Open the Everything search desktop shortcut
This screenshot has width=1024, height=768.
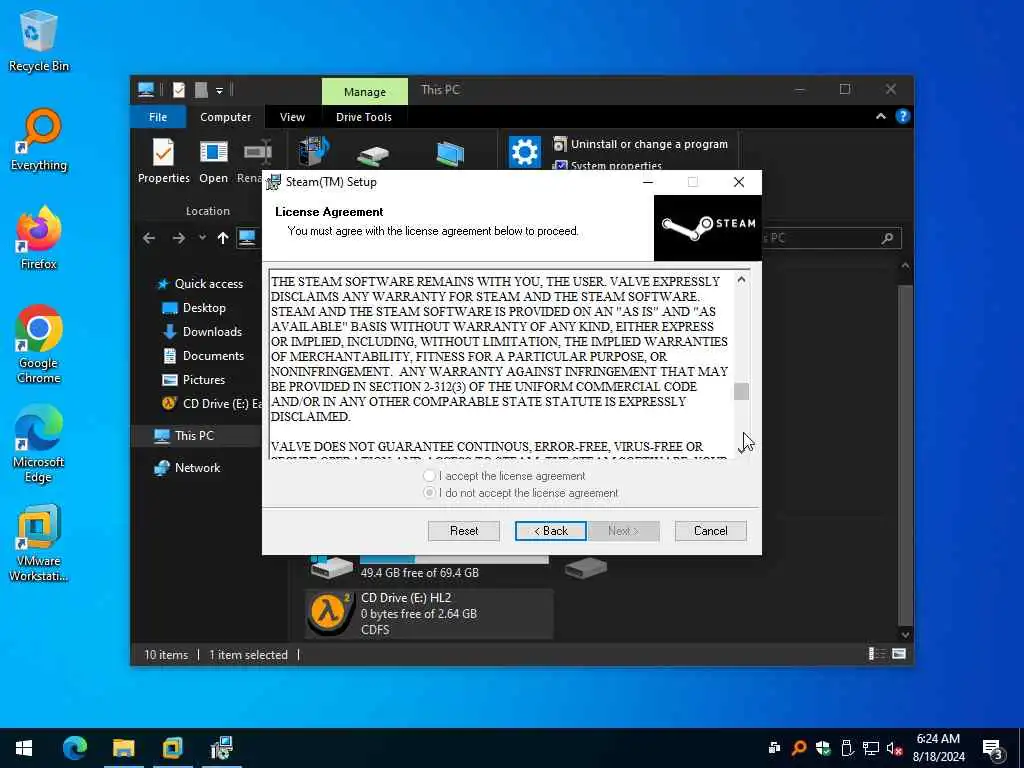38,140
